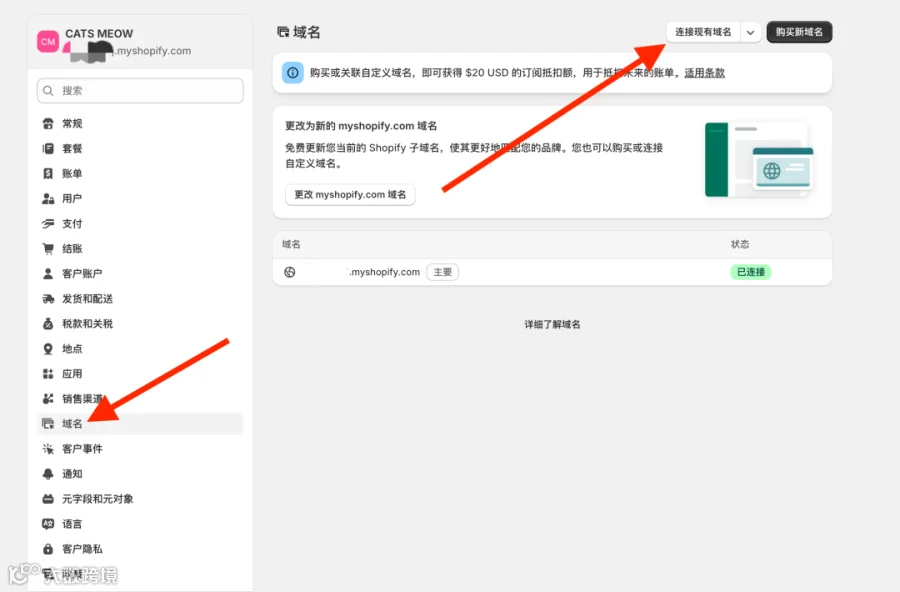Open 通知 settings

[140, 474]
